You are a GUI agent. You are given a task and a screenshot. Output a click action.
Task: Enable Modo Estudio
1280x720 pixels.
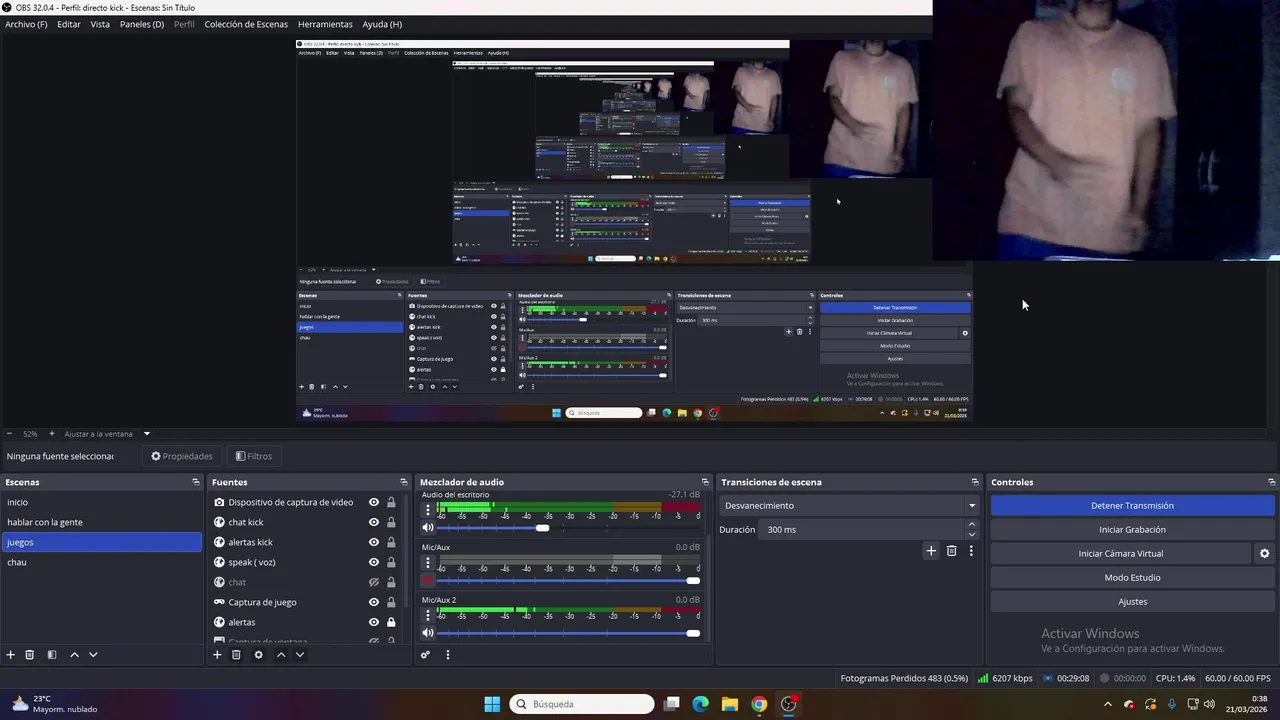[1132, 578]
